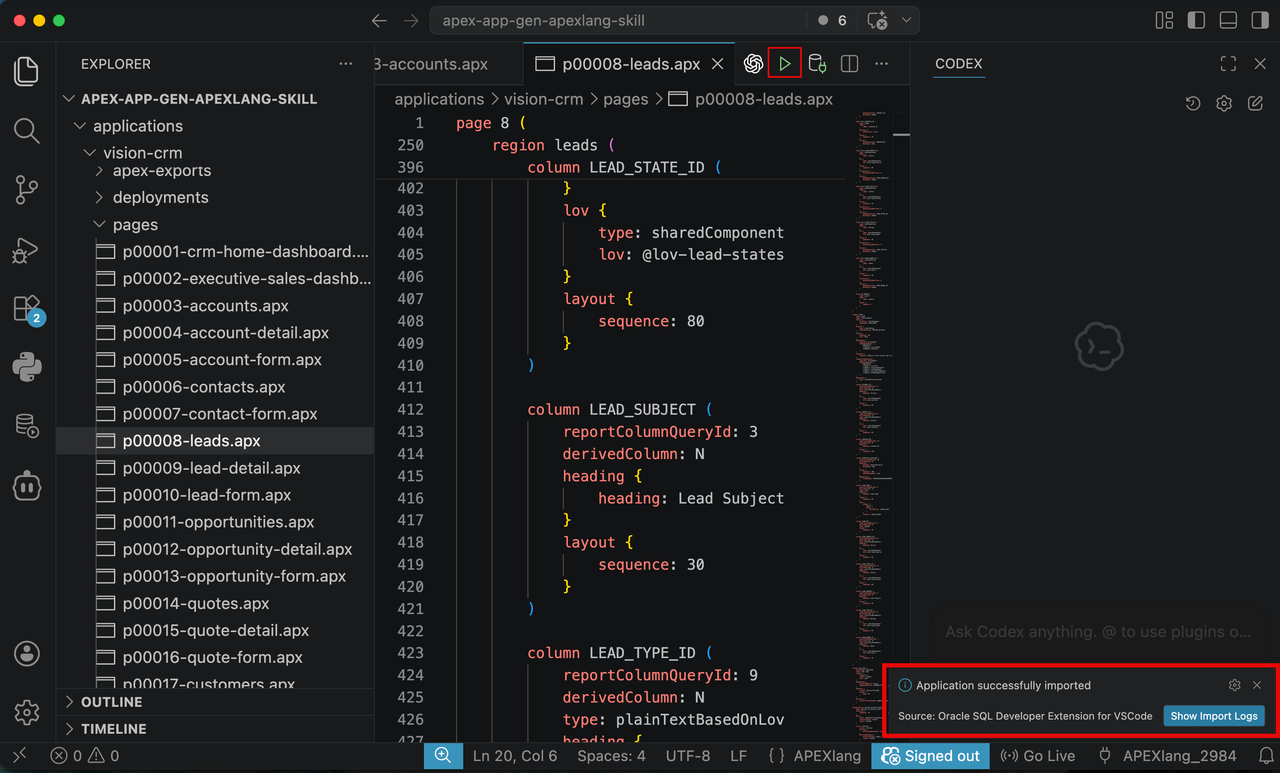Open the Source Control view

pyautogui.click(x=27, y=190)
